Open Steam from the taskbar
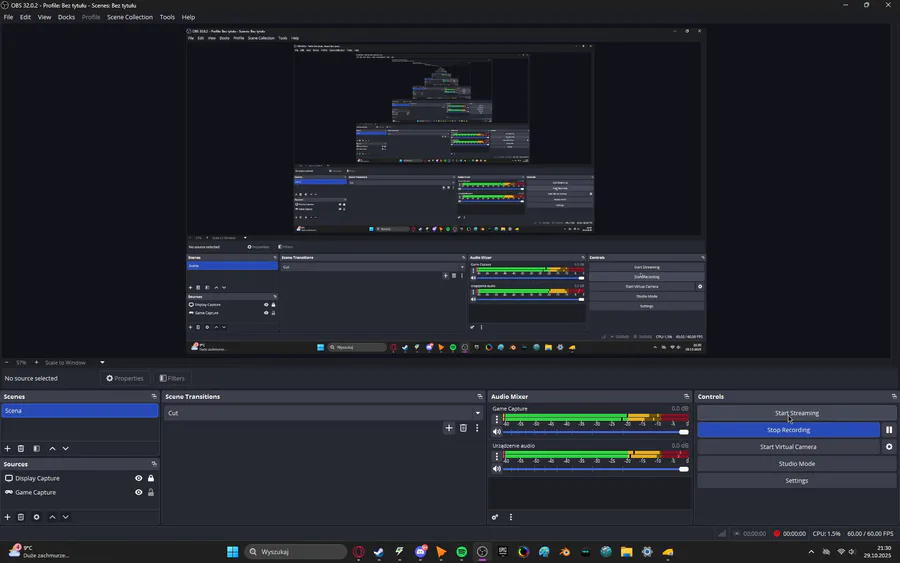The width and height of the screenshot is (900, 563). click(x=379, y=552)
